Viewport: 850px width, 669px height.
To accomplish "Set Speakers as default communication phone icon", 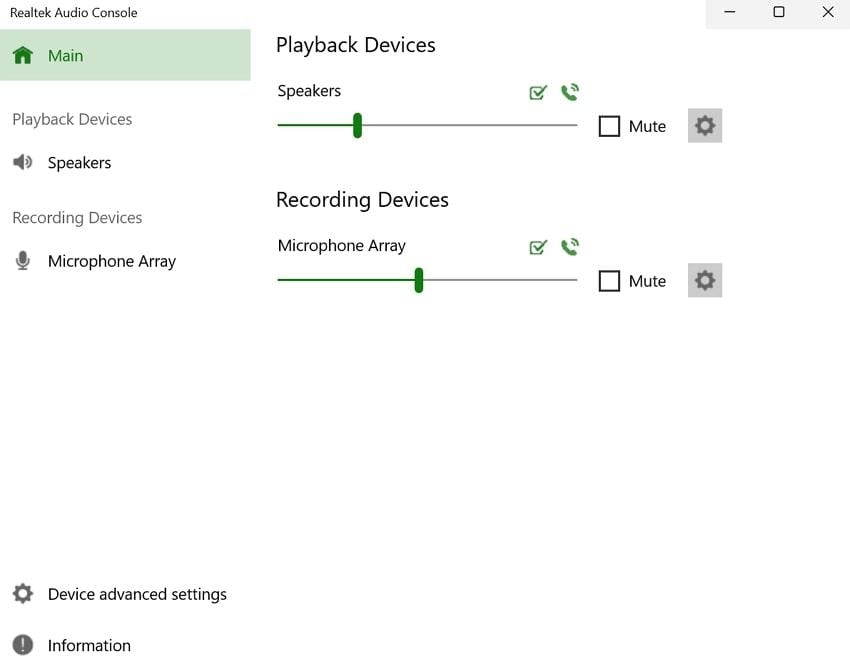I will click(x=570, y=92).
